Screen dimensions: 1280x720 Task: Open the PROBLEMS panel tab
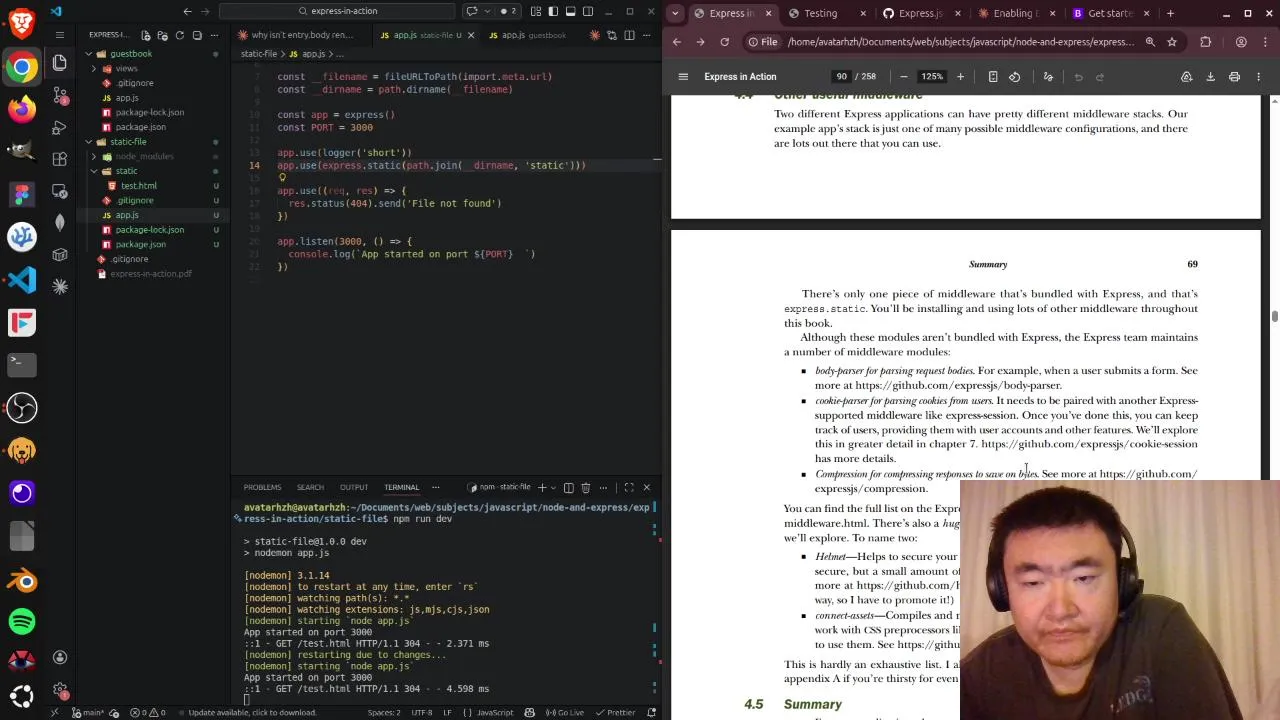point(262,487)
